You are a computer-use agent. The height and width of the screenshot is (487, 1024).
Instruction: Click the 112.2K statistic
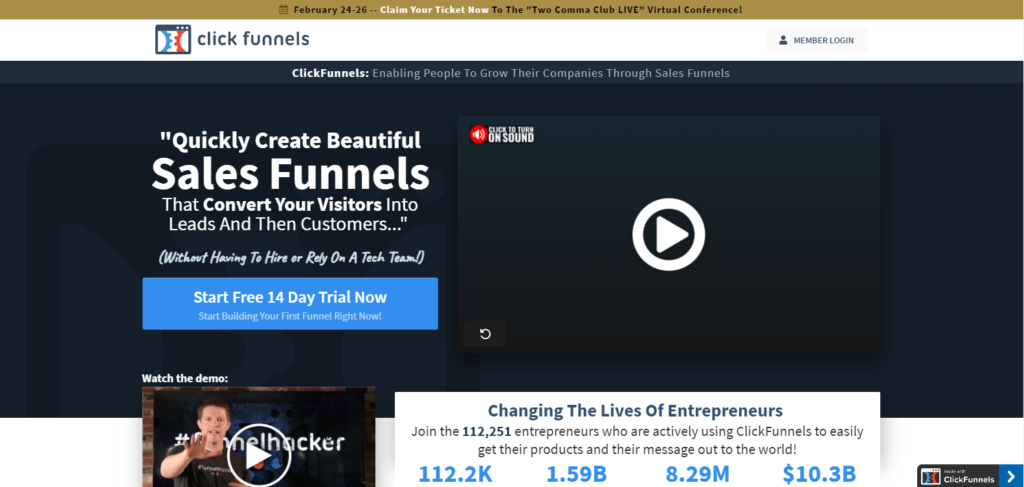coord(455,474)
